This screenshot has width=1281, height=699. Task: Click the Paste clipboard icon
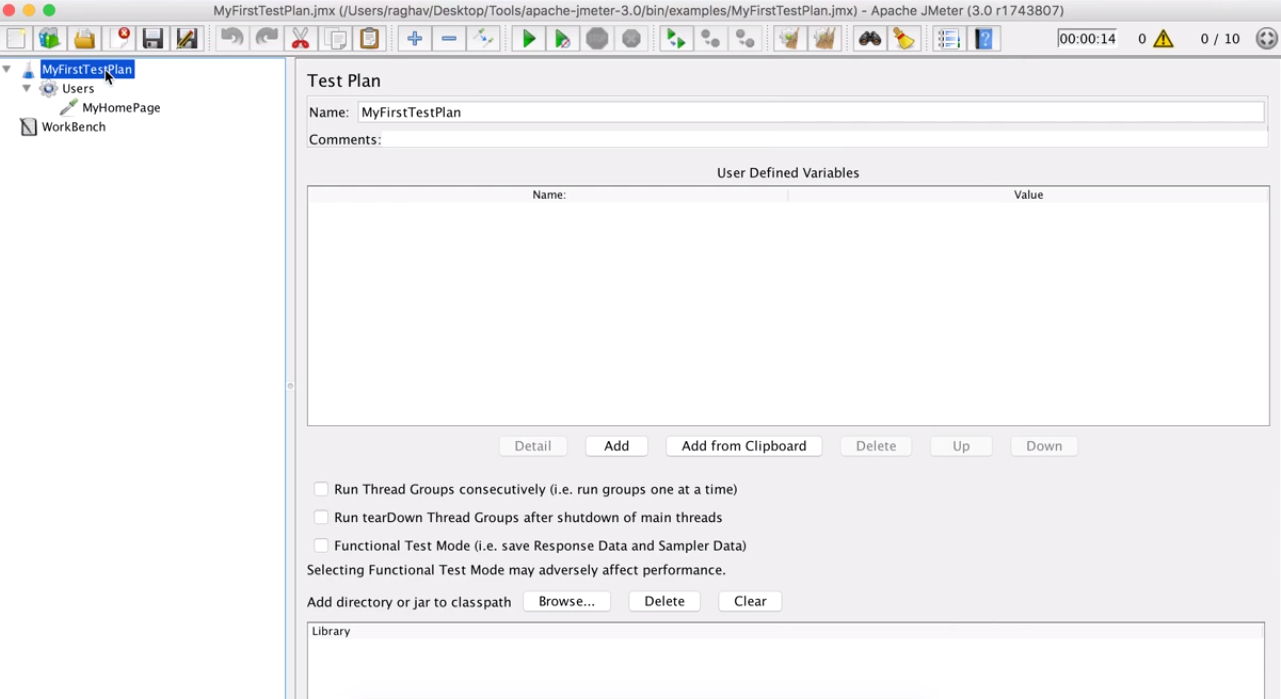pos(369,39)
